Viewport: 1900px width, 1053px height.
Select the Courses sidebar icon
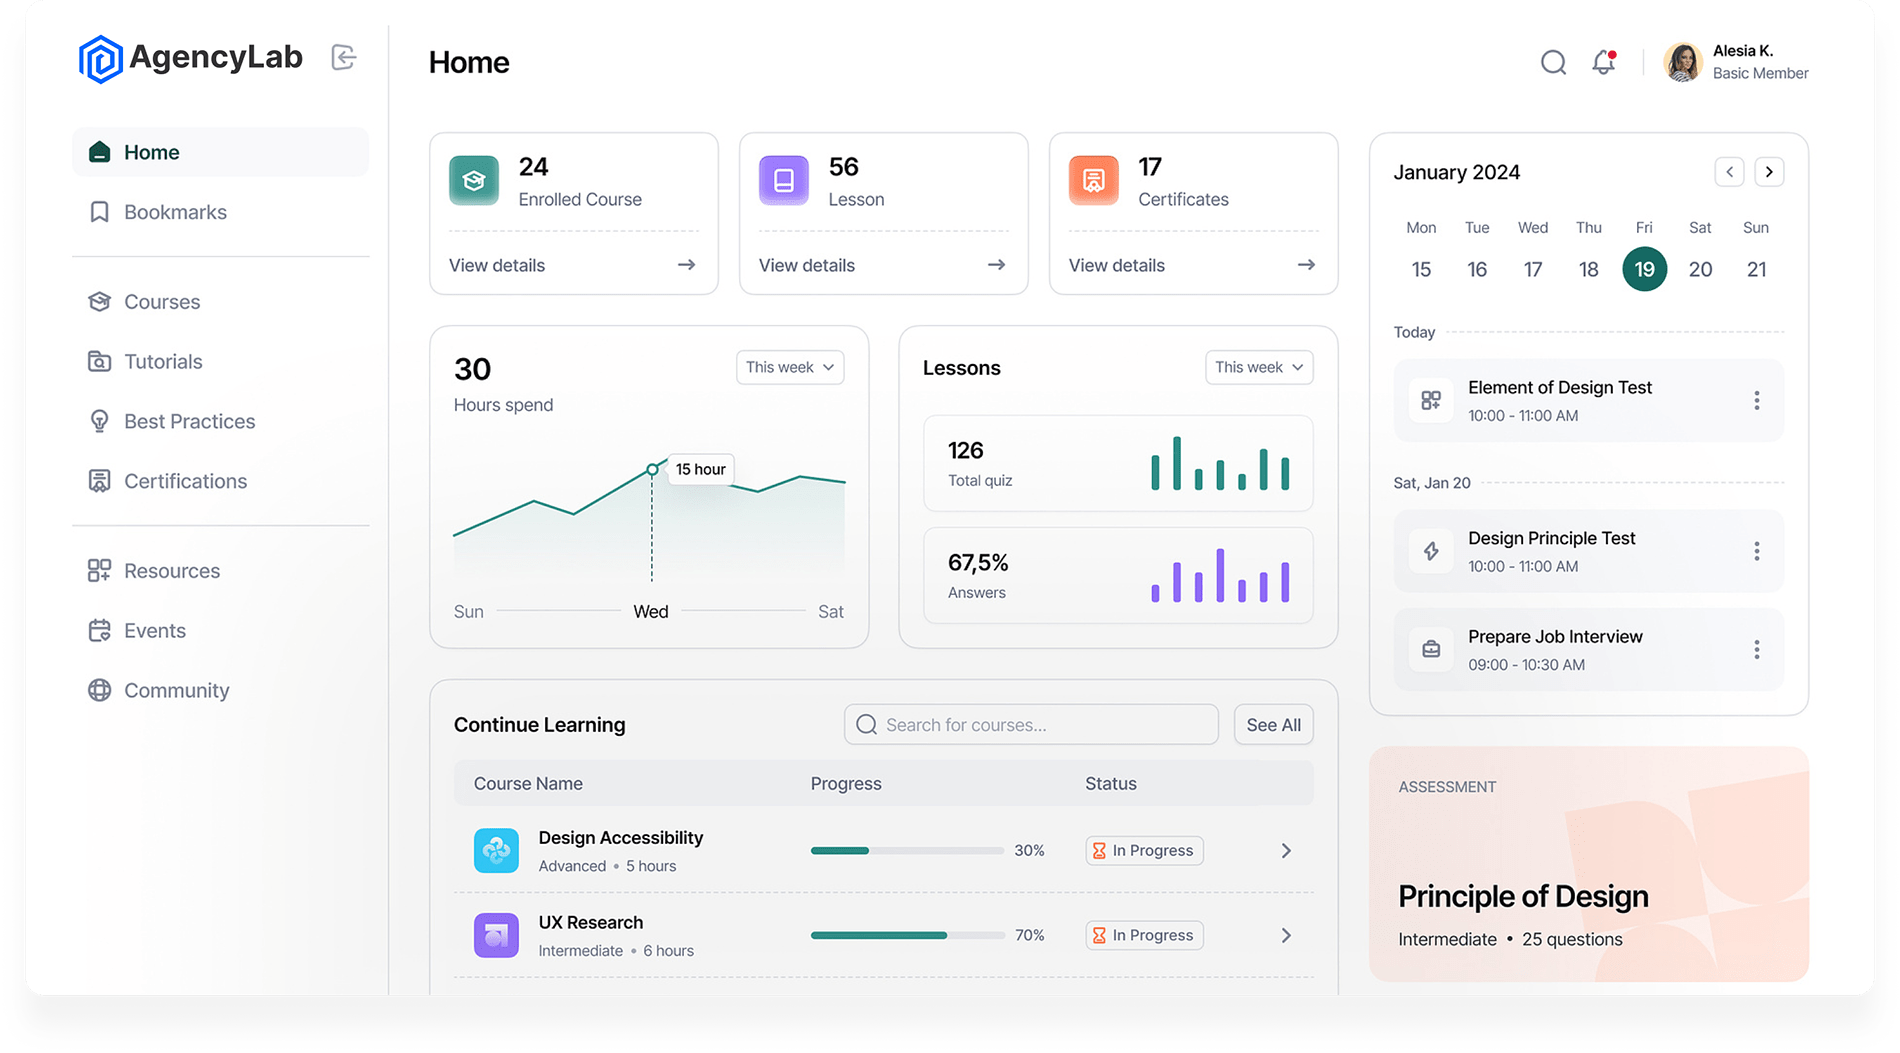click(x=100, y=301)
